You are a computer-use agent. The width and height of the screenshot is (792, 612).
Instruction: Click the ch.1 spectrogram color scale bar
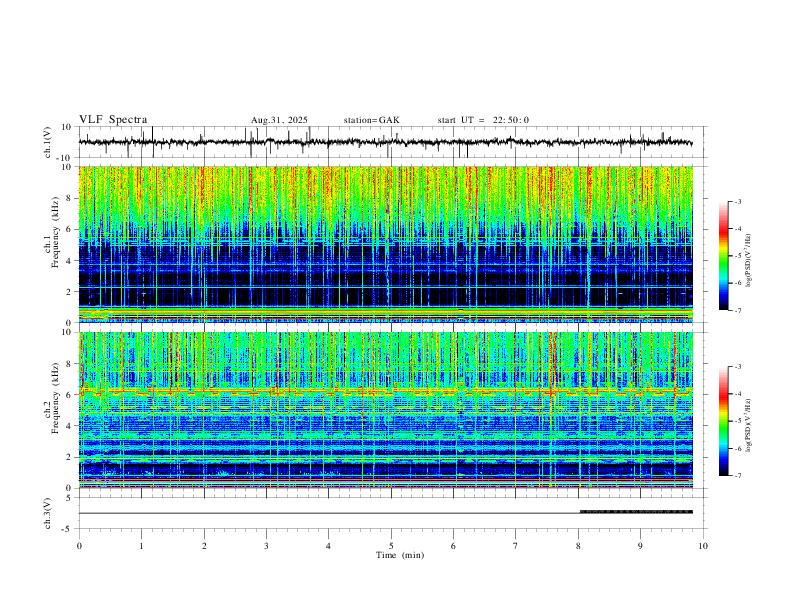[x=723, y=256]
